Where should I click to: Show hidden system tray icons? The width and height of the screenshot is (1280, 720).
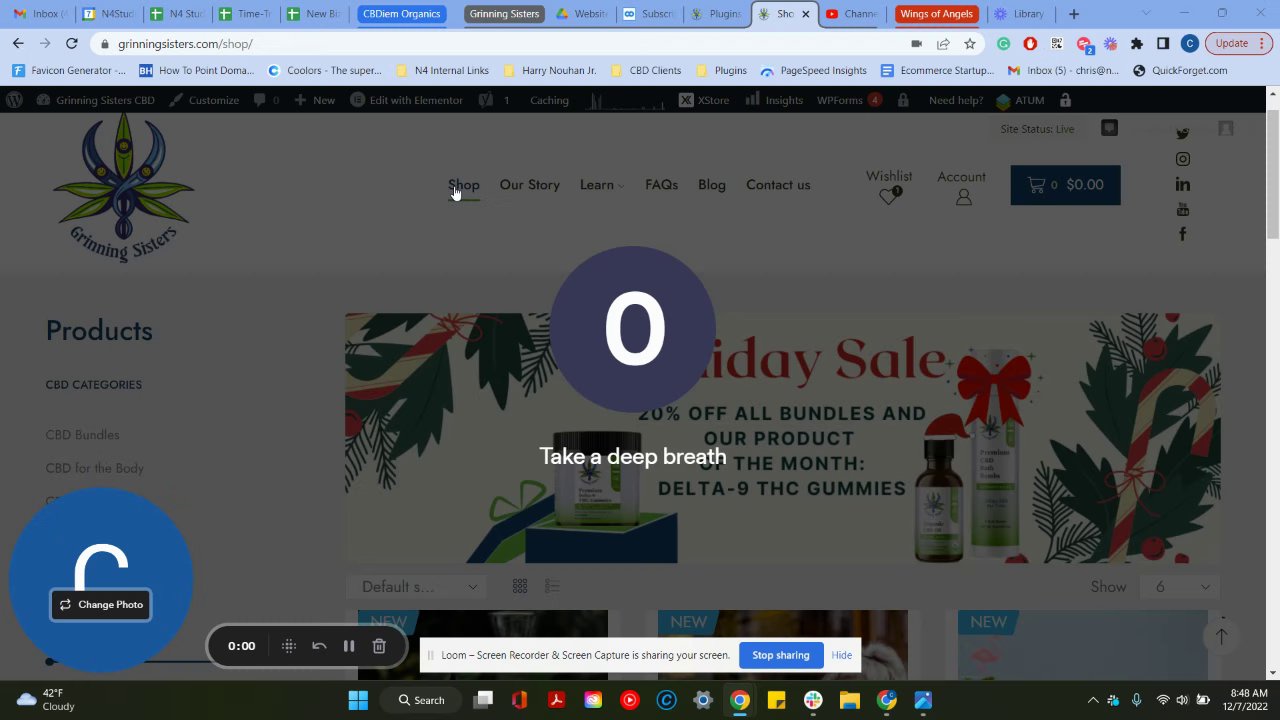pos(1092,700)
